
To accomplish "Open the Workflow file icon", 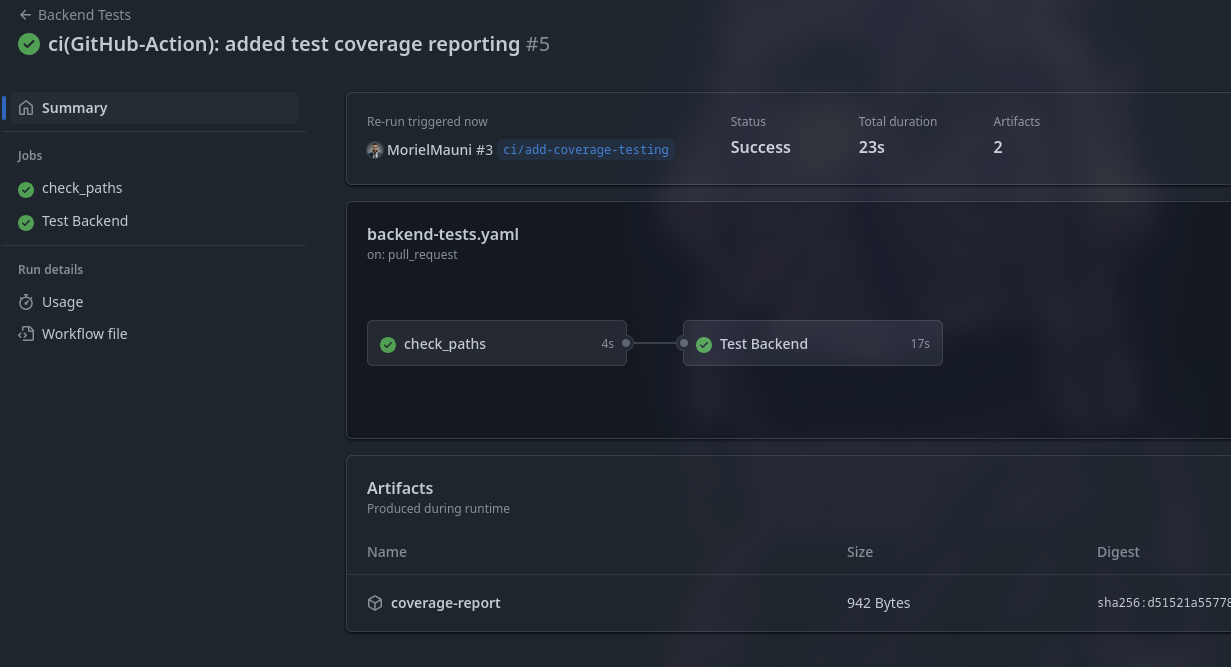I will pyautogui.click(x=25, y=333).
